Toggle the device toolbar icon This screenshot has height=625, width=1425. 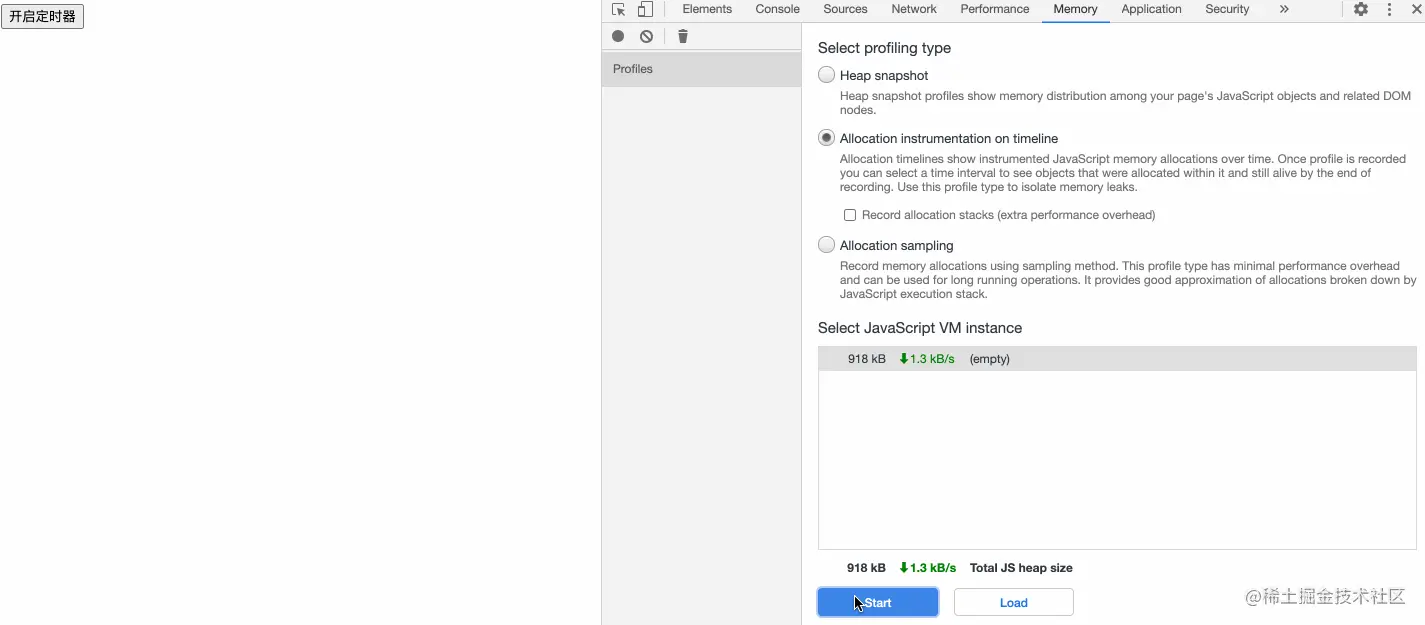(645, 9)
